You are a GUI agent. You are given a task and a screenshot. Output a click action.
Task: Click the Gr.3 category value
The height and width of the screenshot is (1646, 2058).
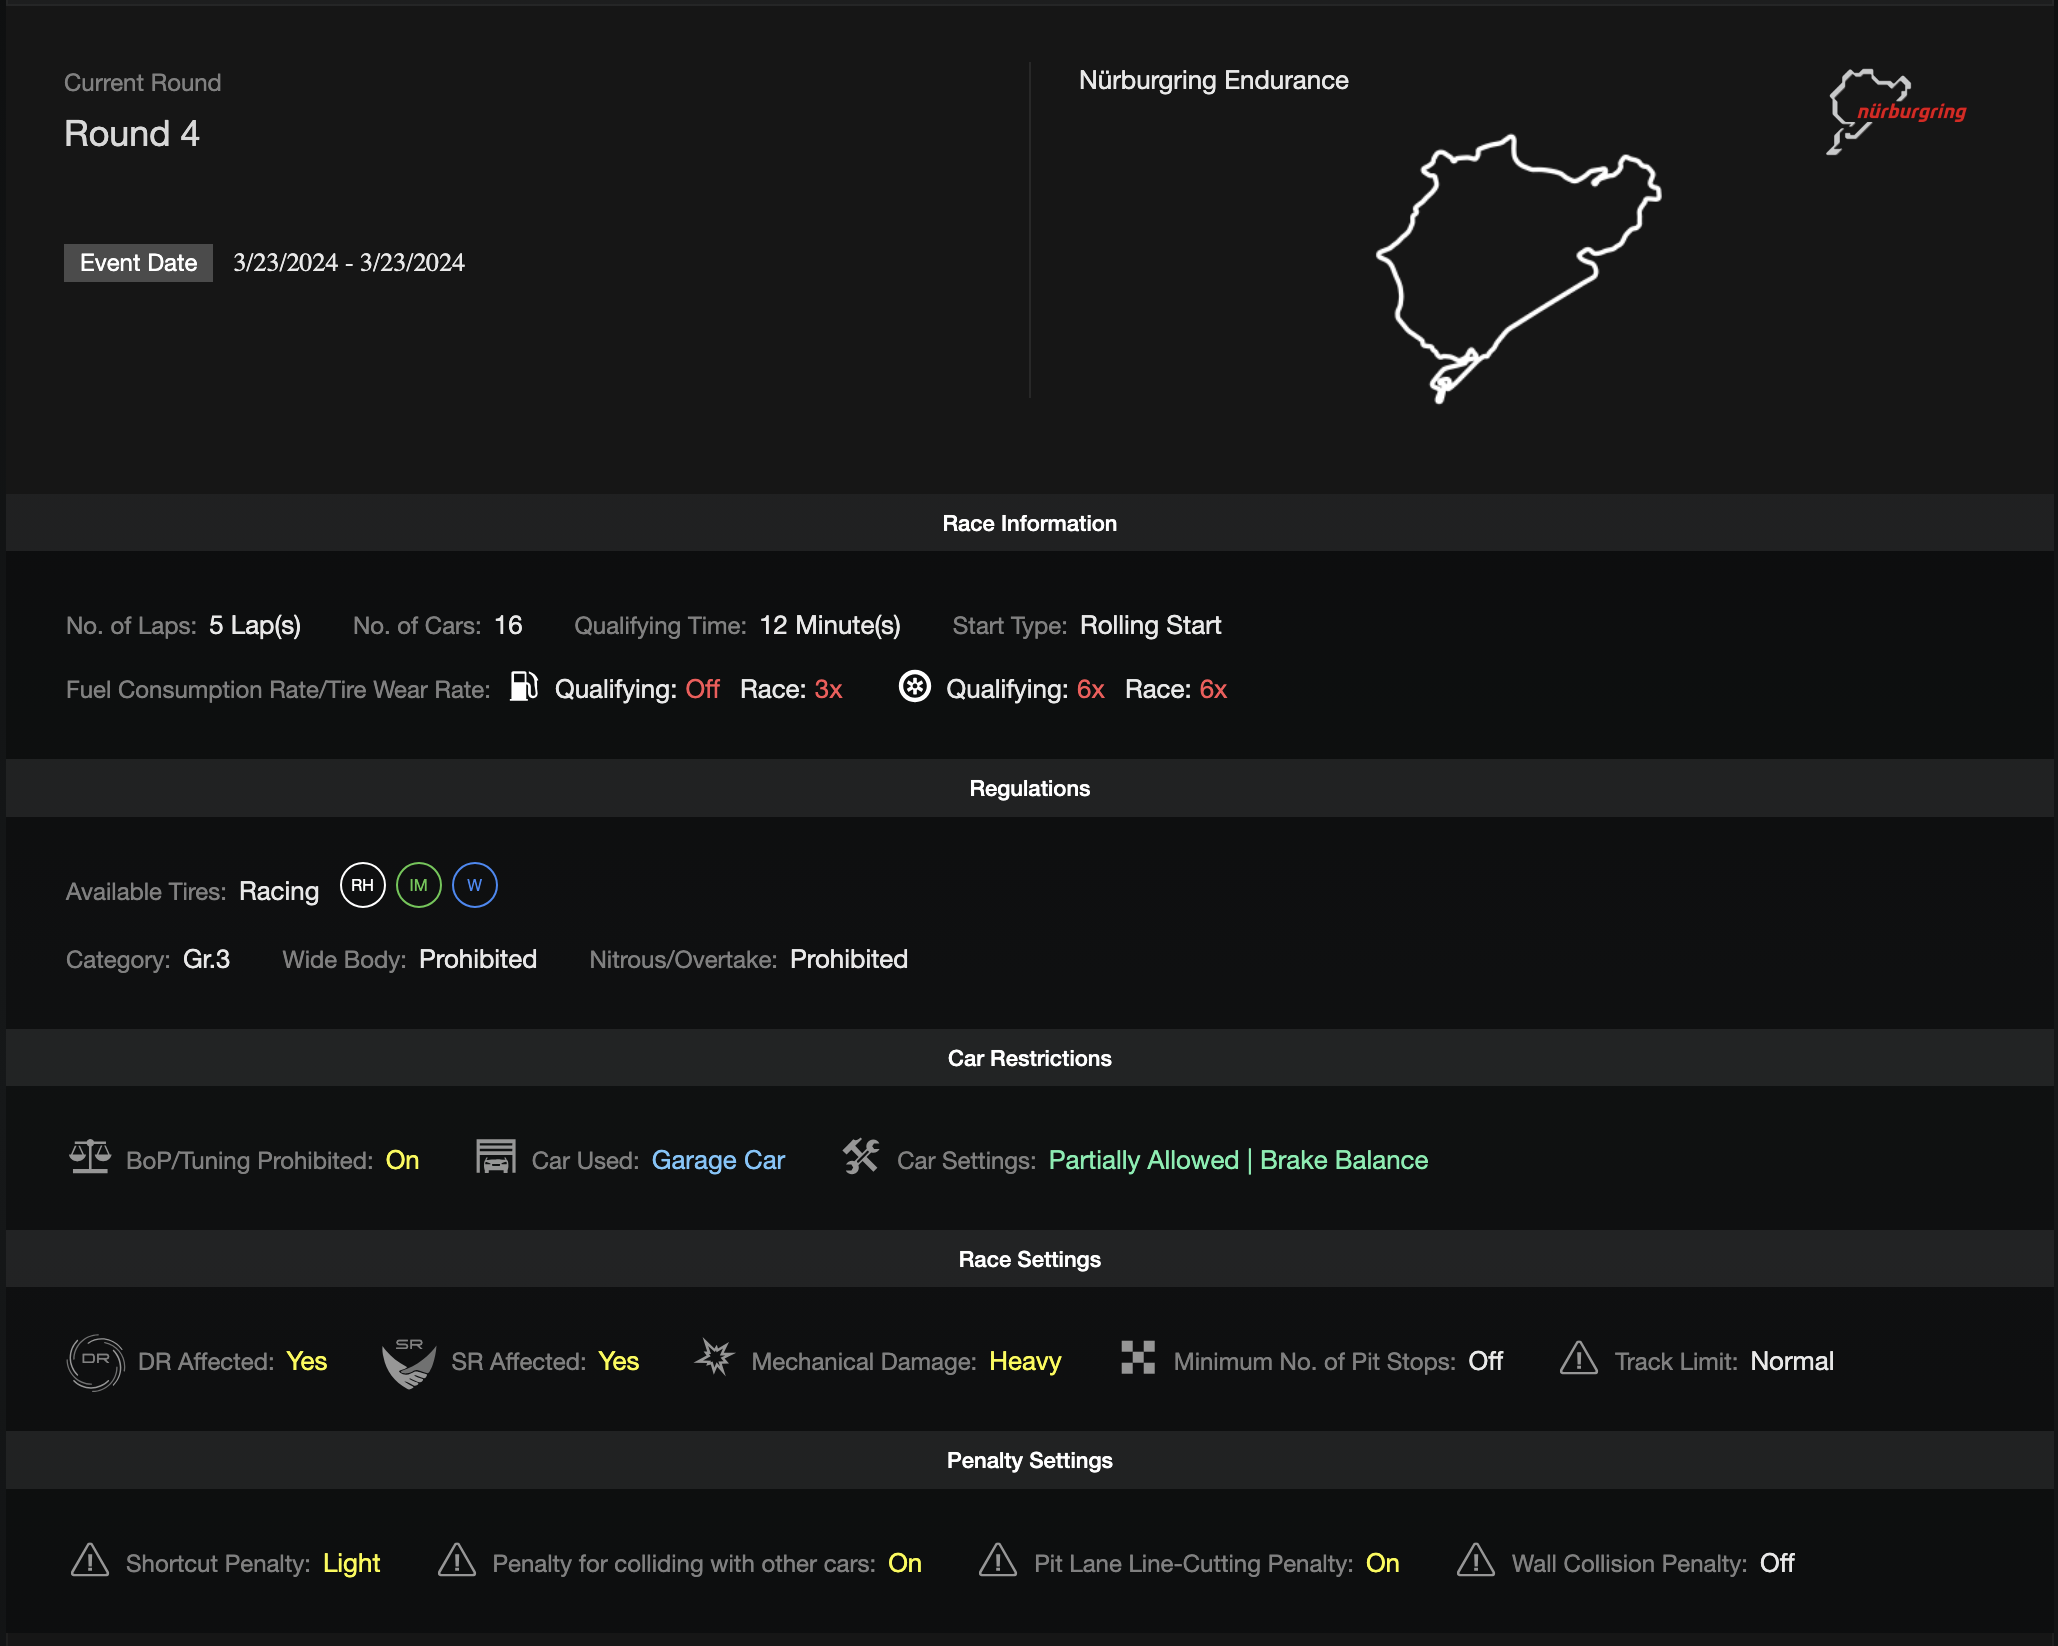point(207,960)
